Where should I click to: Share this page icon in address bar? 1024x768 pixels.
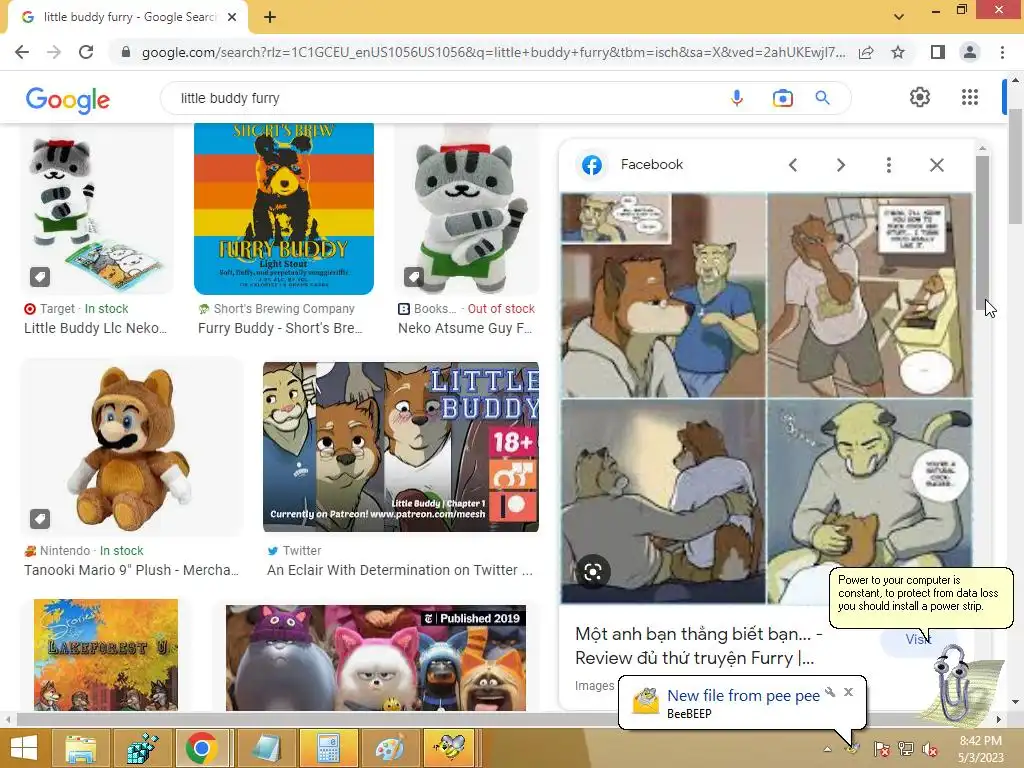tap(866, 52)
